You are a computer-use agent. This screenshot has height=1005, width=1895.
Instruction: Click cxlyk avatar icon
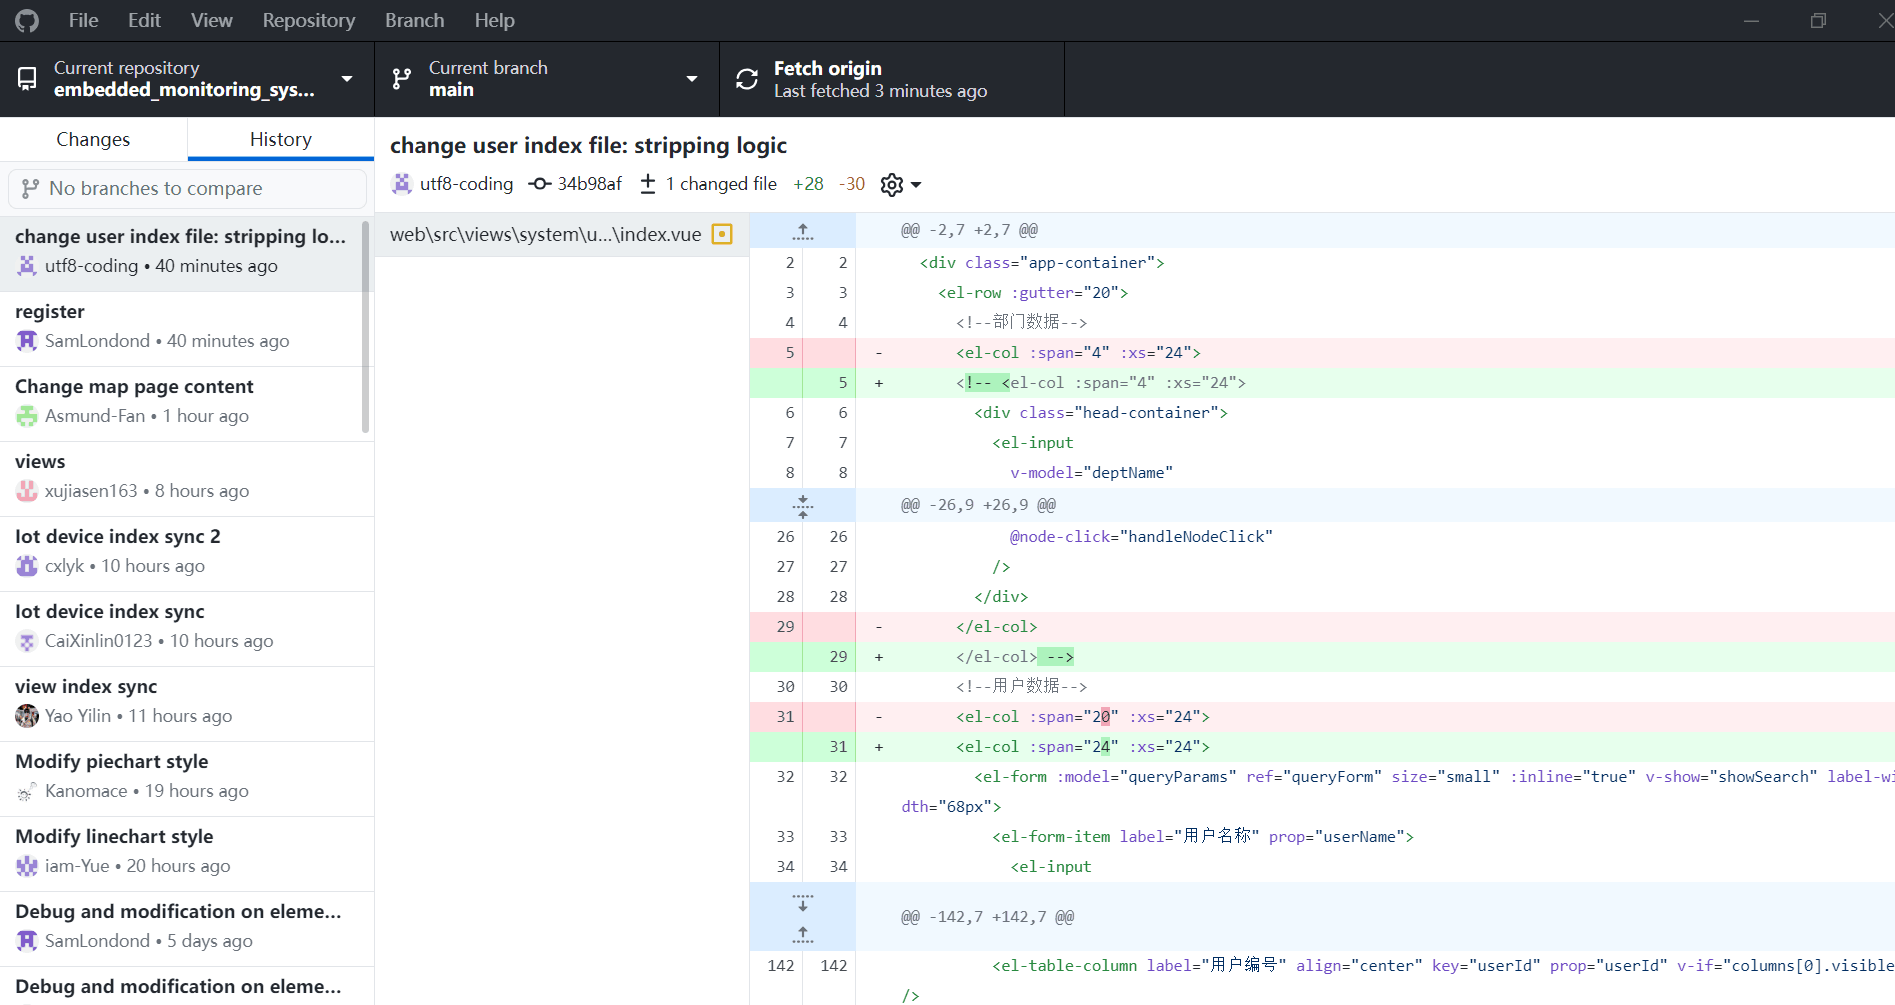point(27,566)
